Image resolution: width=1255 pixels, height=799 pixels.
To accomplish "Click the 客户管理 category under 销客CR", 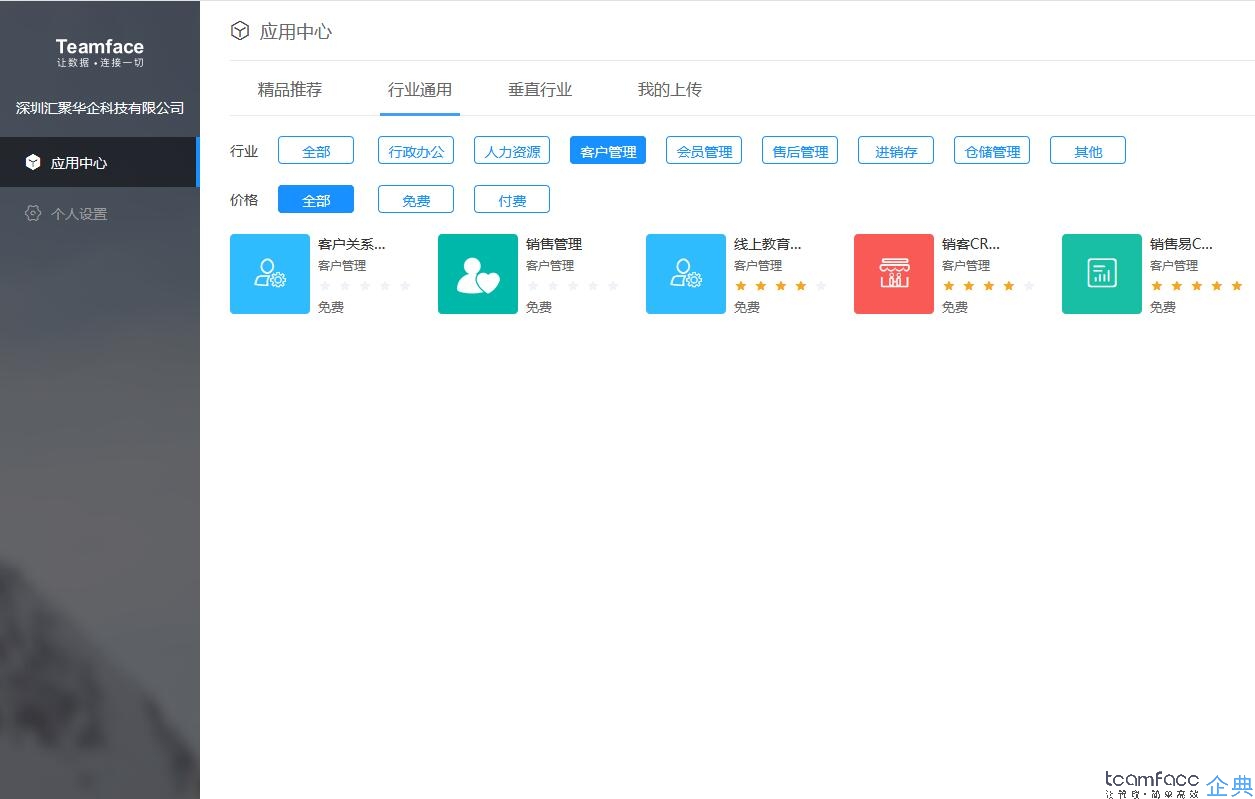I will pyautogui.click(x=966, y=266).
